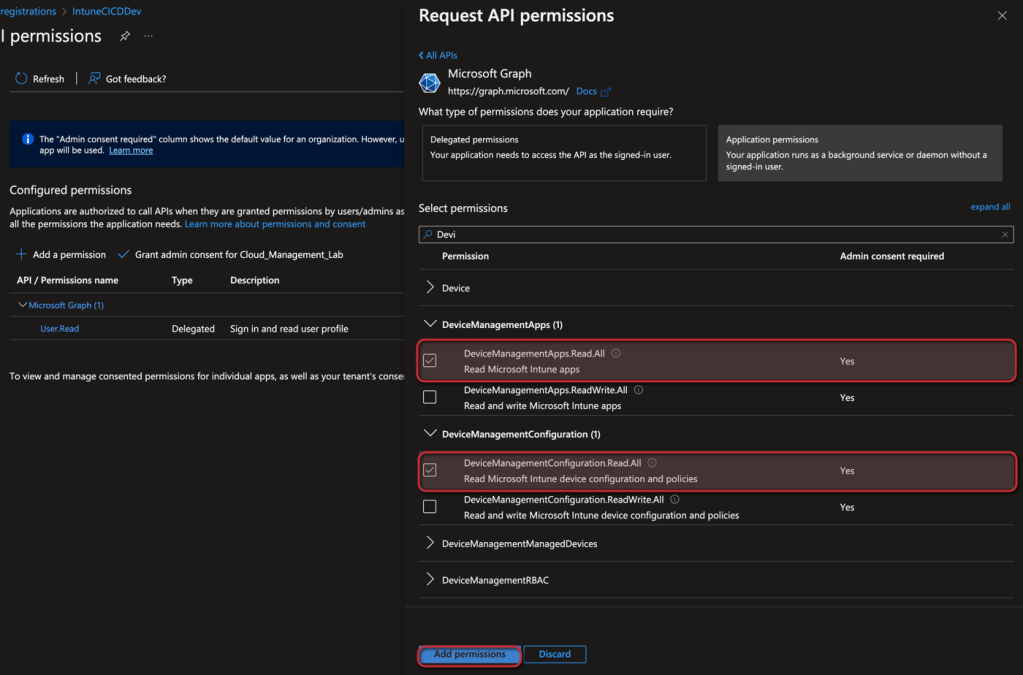Clear the permissions search box text
Viewport: 1023px width, 675px height.
tap(1005, 235)
